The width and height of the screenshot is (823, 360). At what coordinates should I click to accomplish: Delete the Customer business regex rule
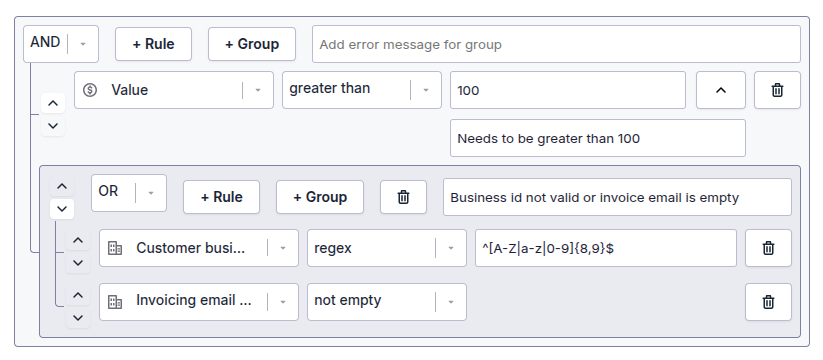768,248
